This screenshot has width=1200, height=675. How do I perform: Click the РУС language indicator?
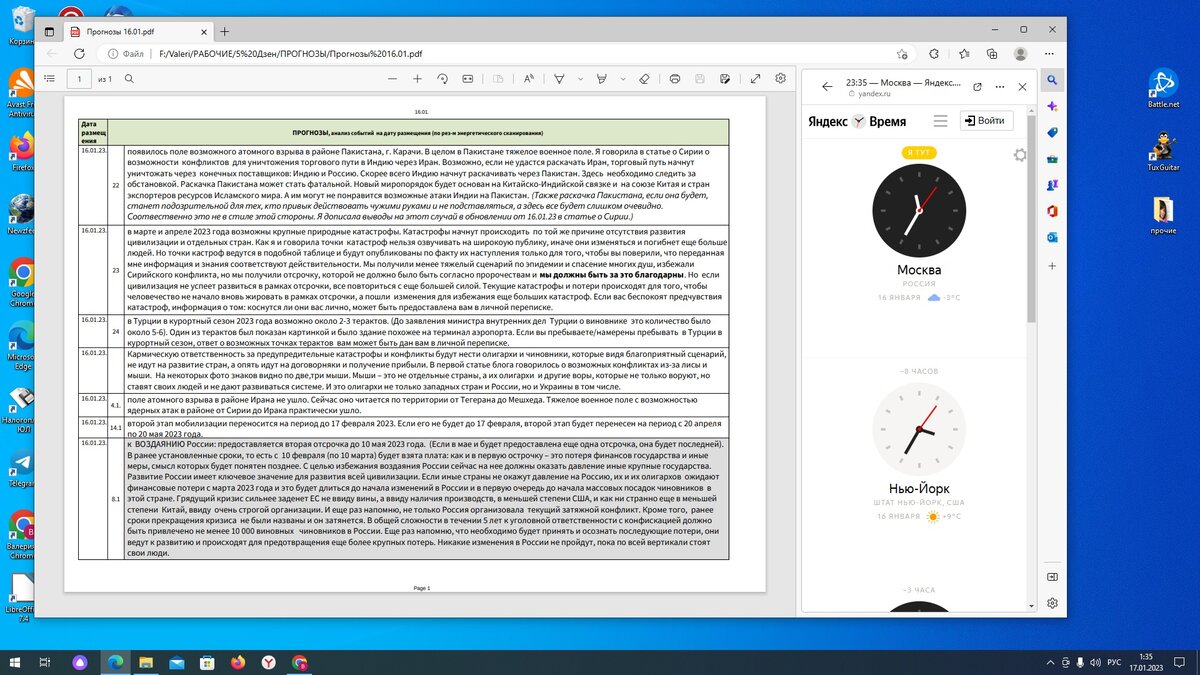(x=1113, y=662)
